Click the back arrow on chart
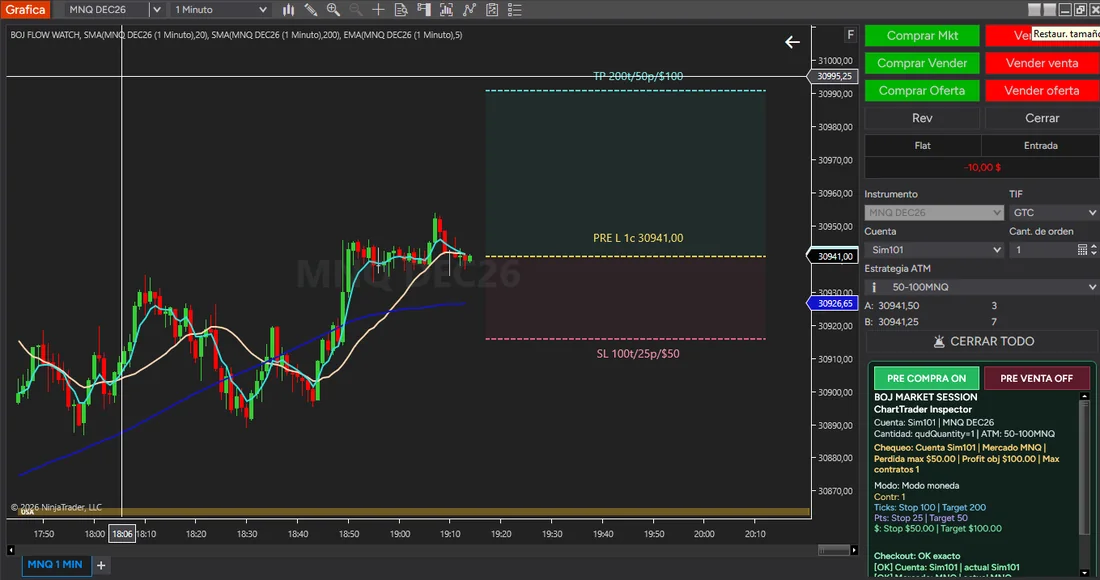This screenshot has width=1100, height=580. coord(792,42)
